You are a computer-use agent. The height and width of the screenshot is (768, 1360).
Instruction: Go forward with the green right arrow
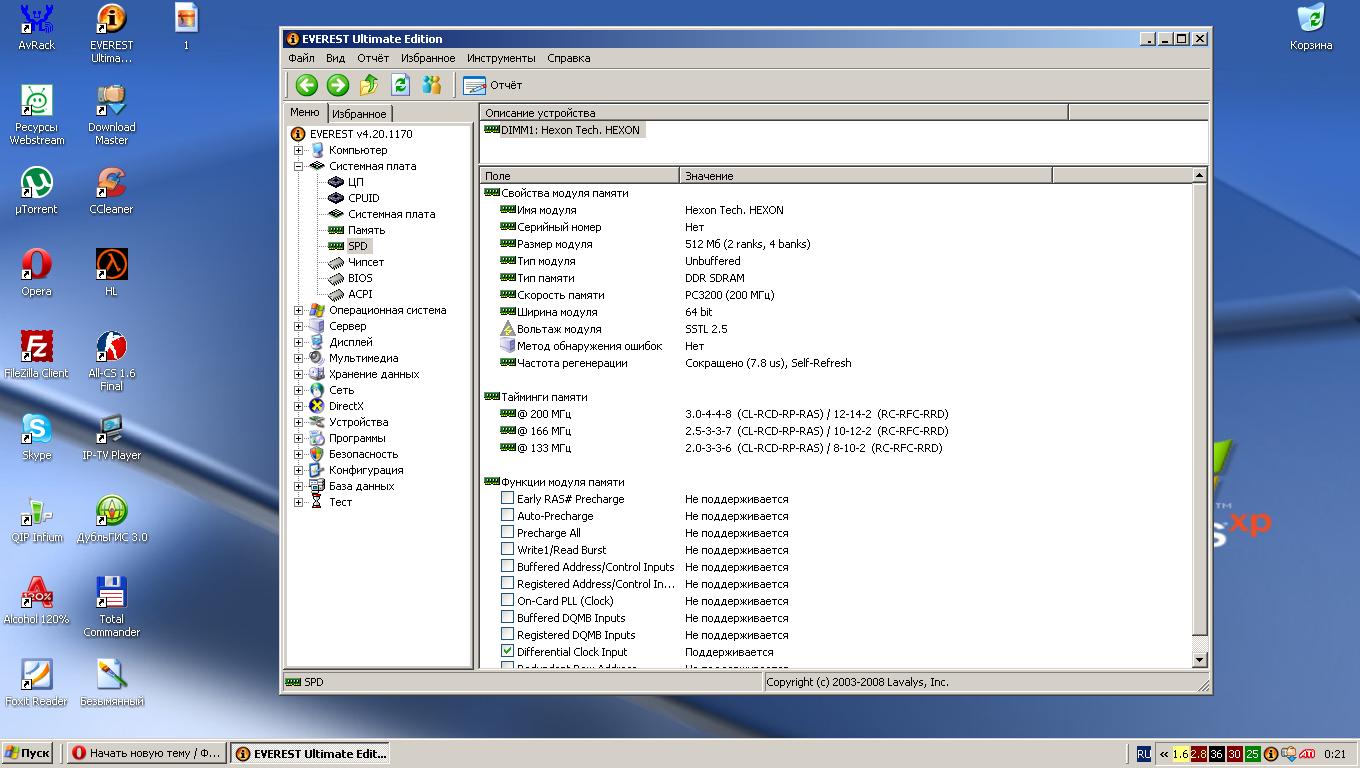coord(338,85)
